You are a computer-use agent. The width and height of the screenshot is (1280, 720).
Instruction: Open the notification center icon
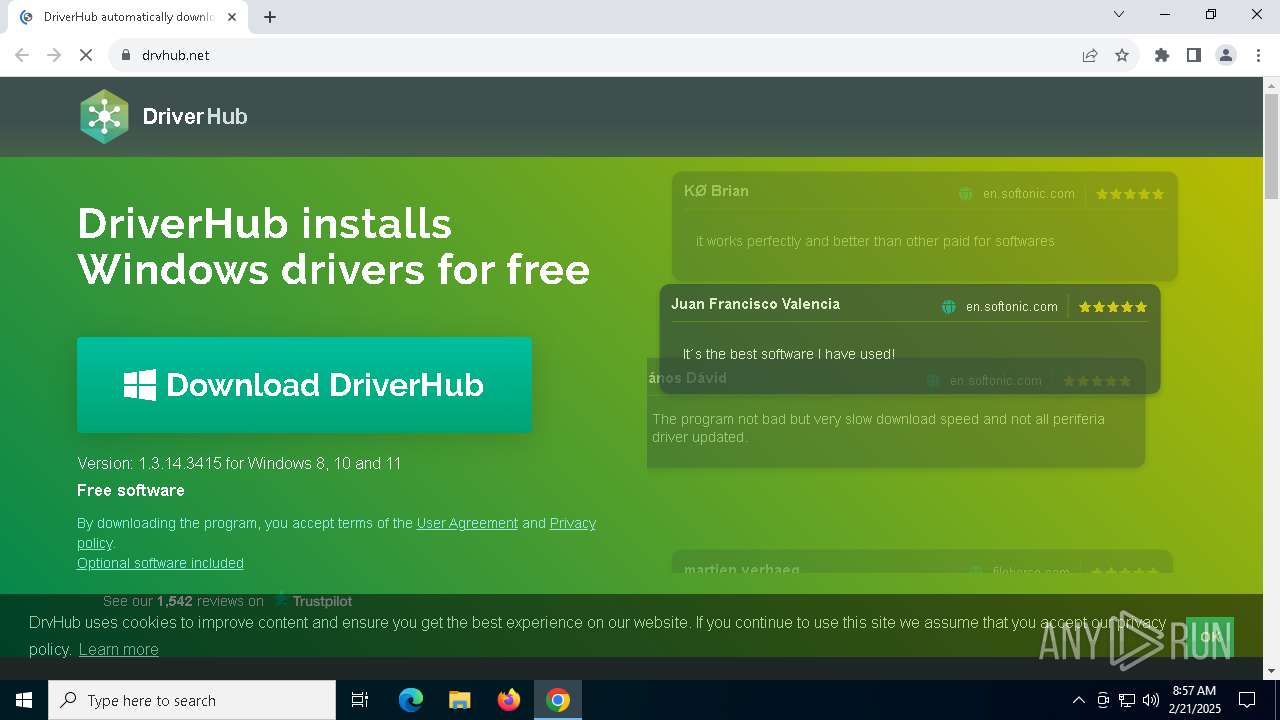click(x=1247, y=700)
